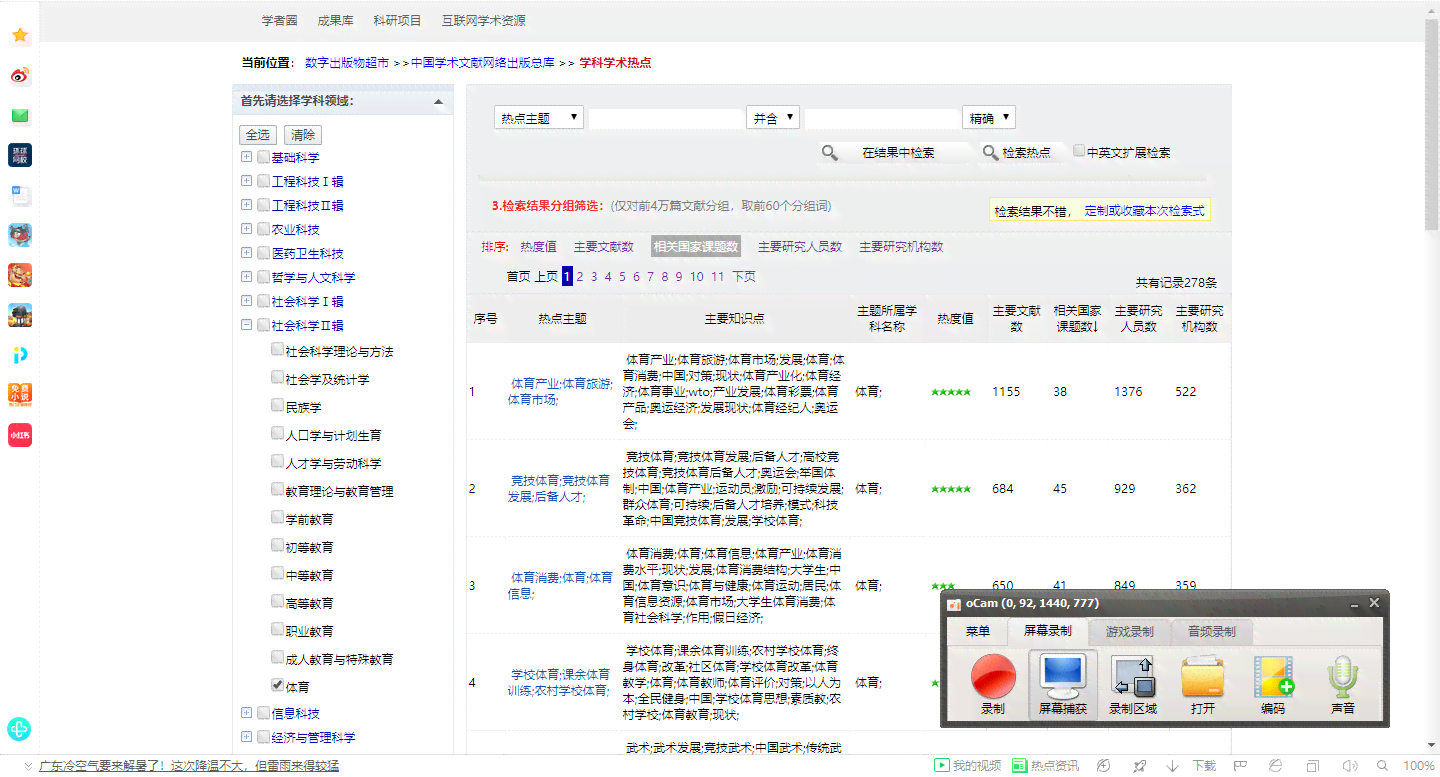Image resolution: width=1440 pixels, height=777 pixels.
Task: Click the zoom magnifier icon in status bar
Action: pos(1384,766)
